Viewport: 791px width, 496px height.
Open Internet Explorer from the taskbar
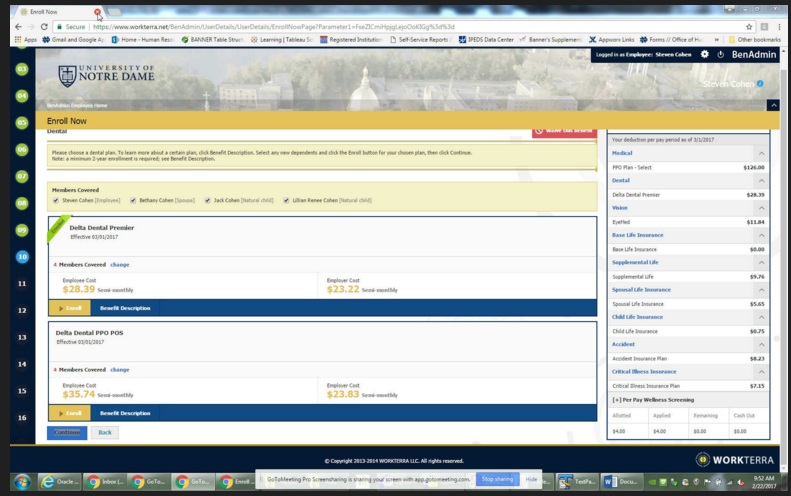46,481
